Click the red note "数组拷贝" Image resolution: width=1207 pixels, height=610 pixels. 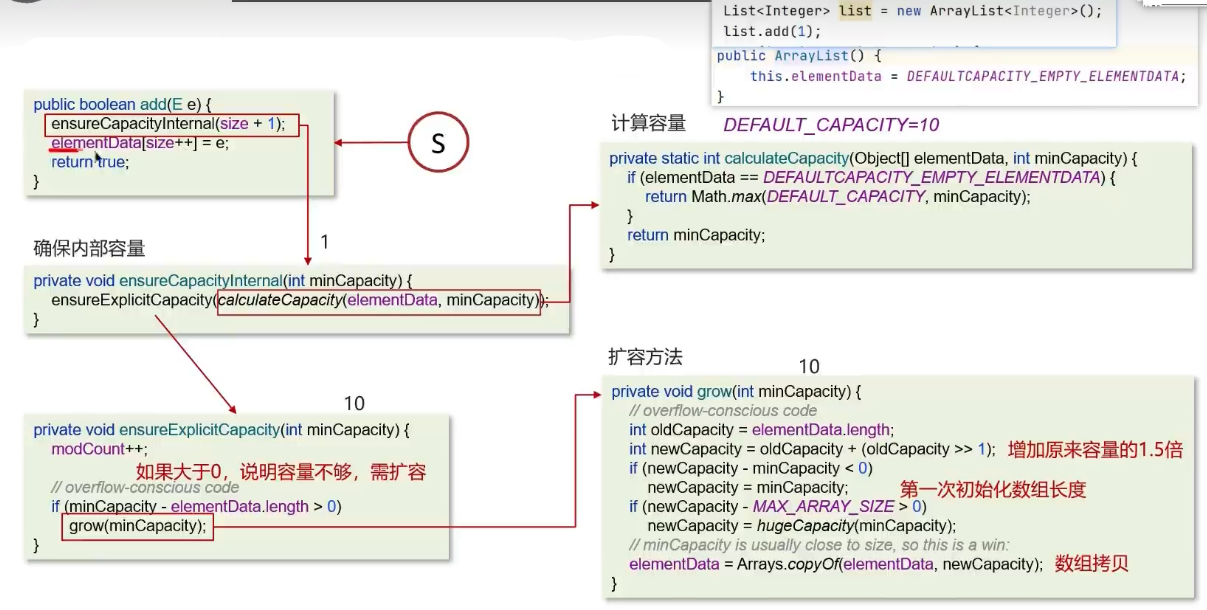point(1092,564)
